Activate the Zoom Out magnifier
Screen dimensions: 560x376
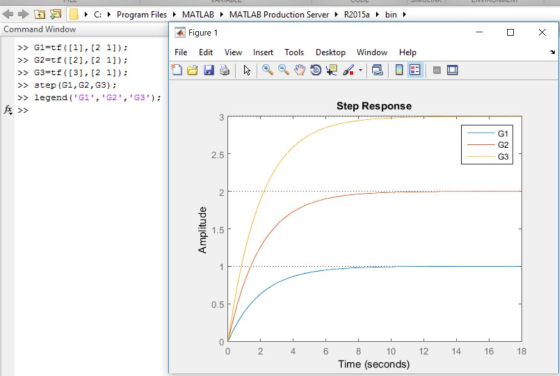tap(284, 70)
